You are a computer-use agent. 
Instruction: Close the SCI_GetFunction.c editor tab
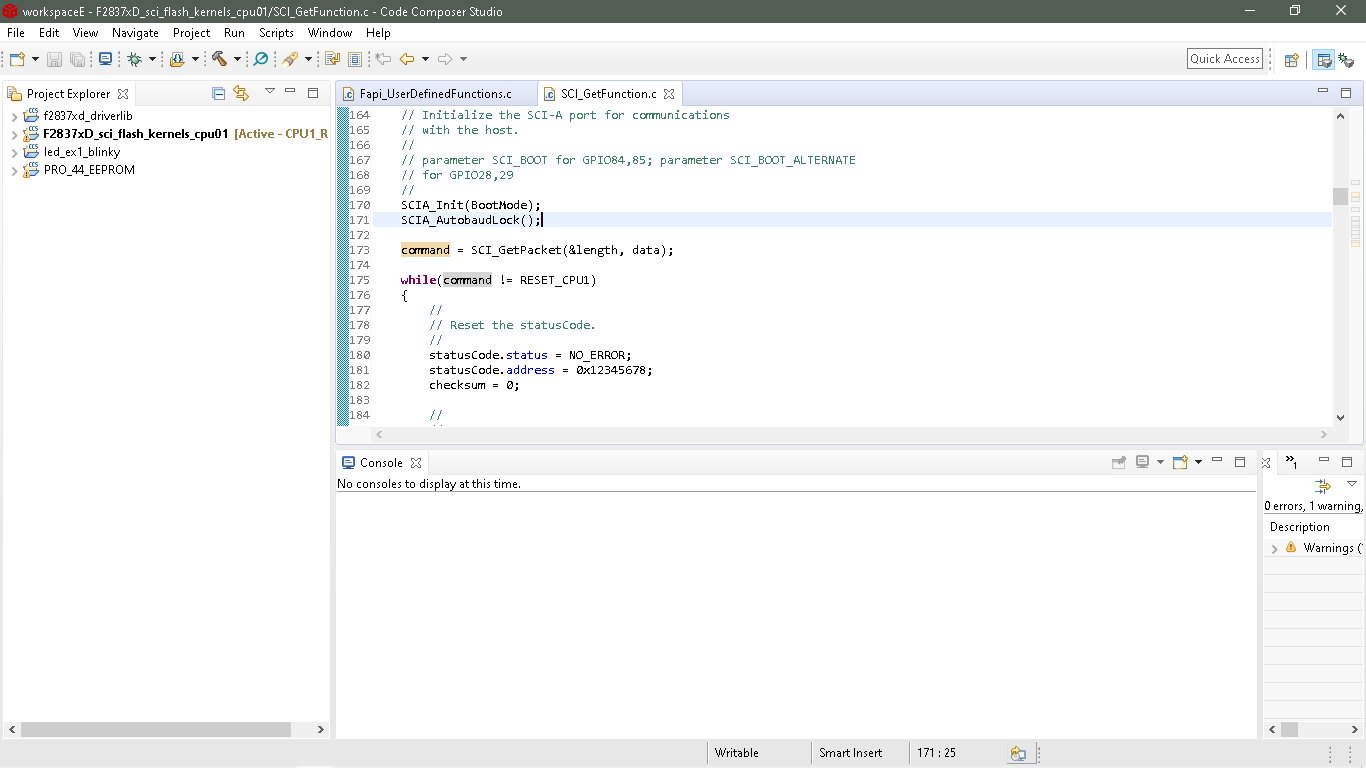pyautogui.click(x=669, y=94)
